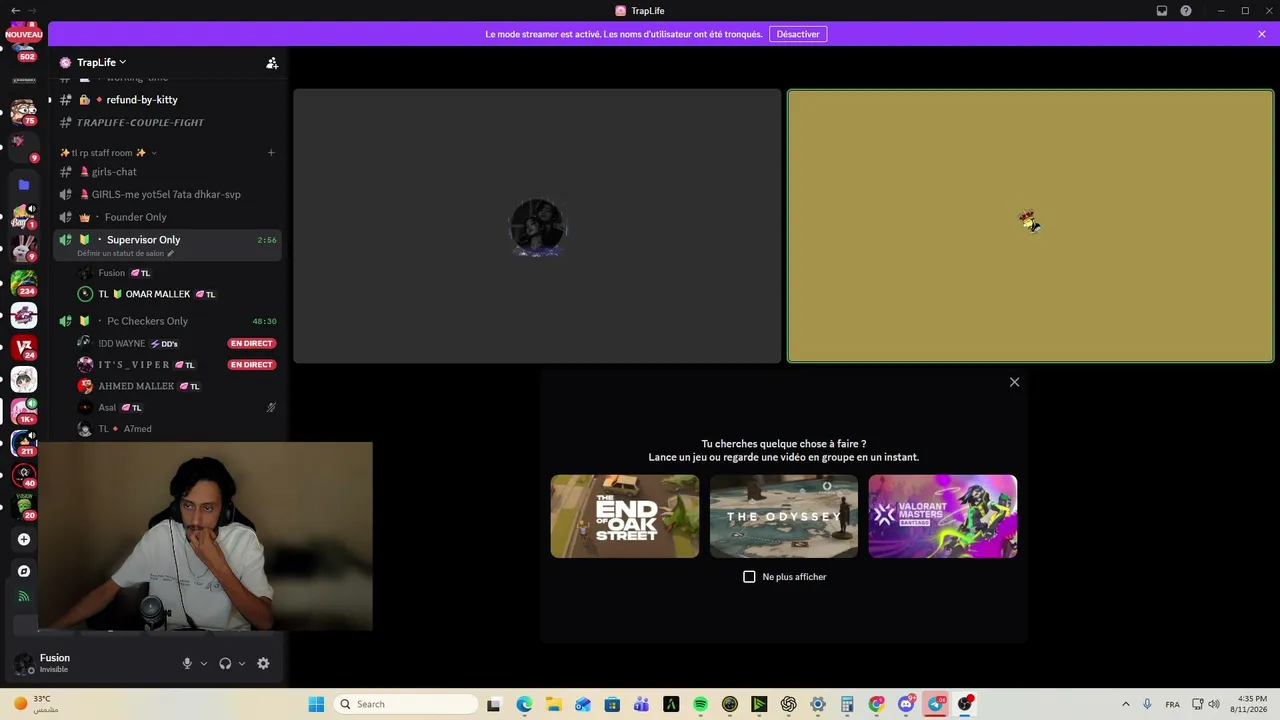Open the Valorant Masters Santiago video card
The image size is (1280, 720).
coord(943,516)
